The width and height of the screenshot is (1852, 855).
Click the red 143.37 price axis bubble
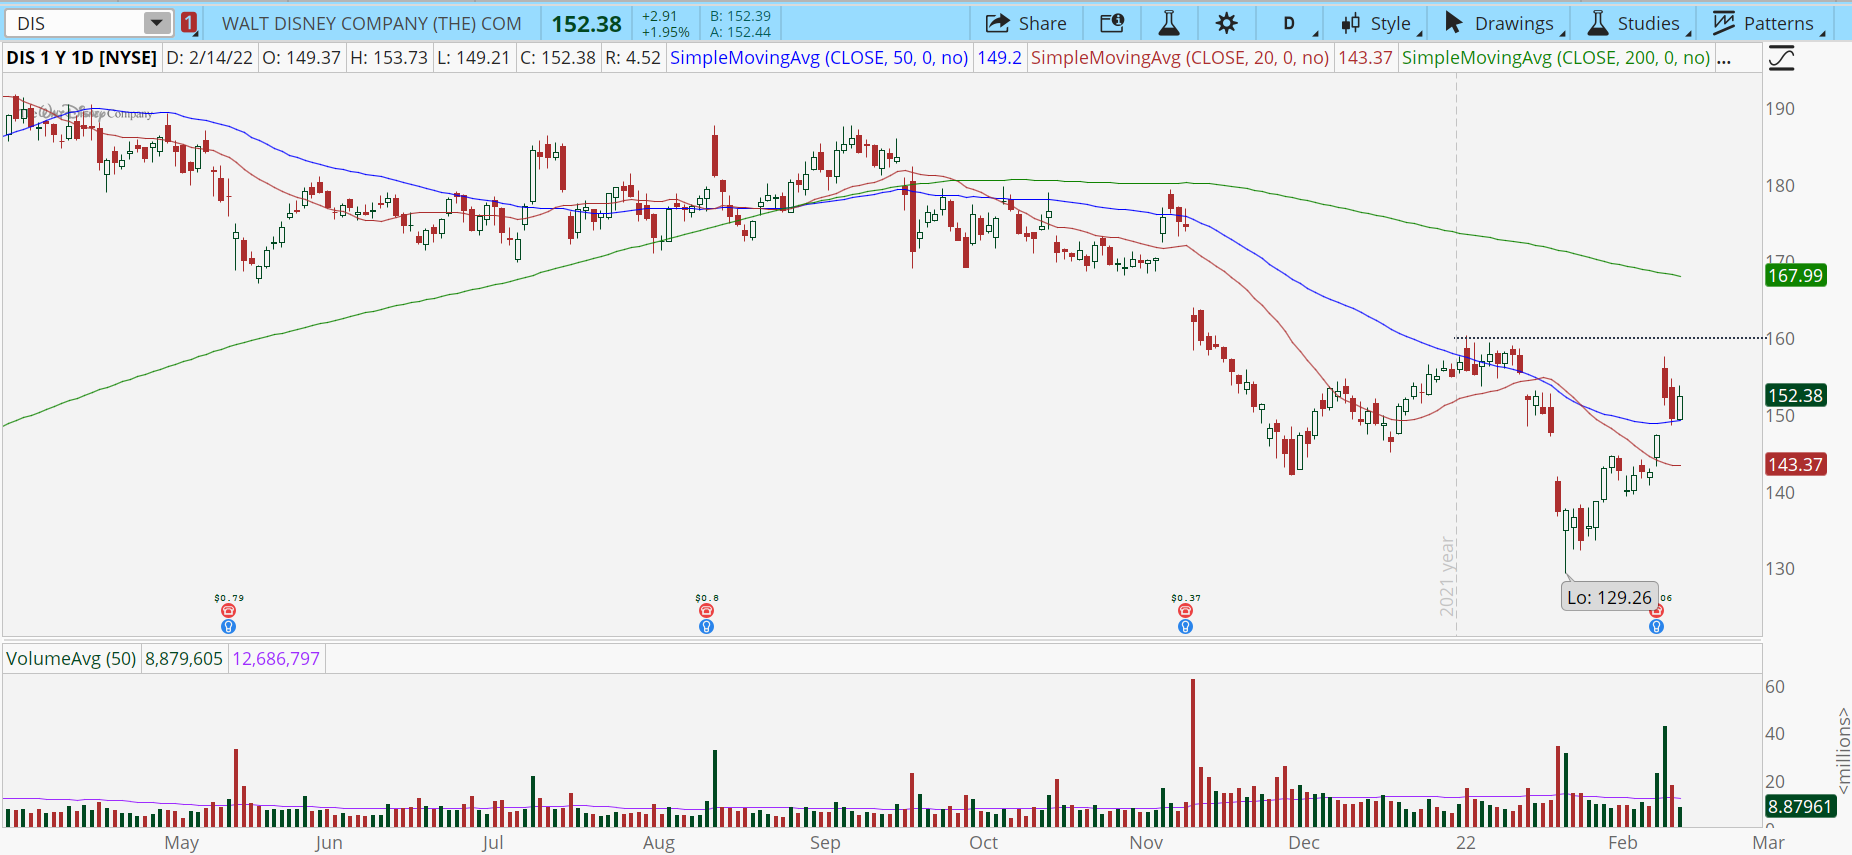pos(1796,465)
